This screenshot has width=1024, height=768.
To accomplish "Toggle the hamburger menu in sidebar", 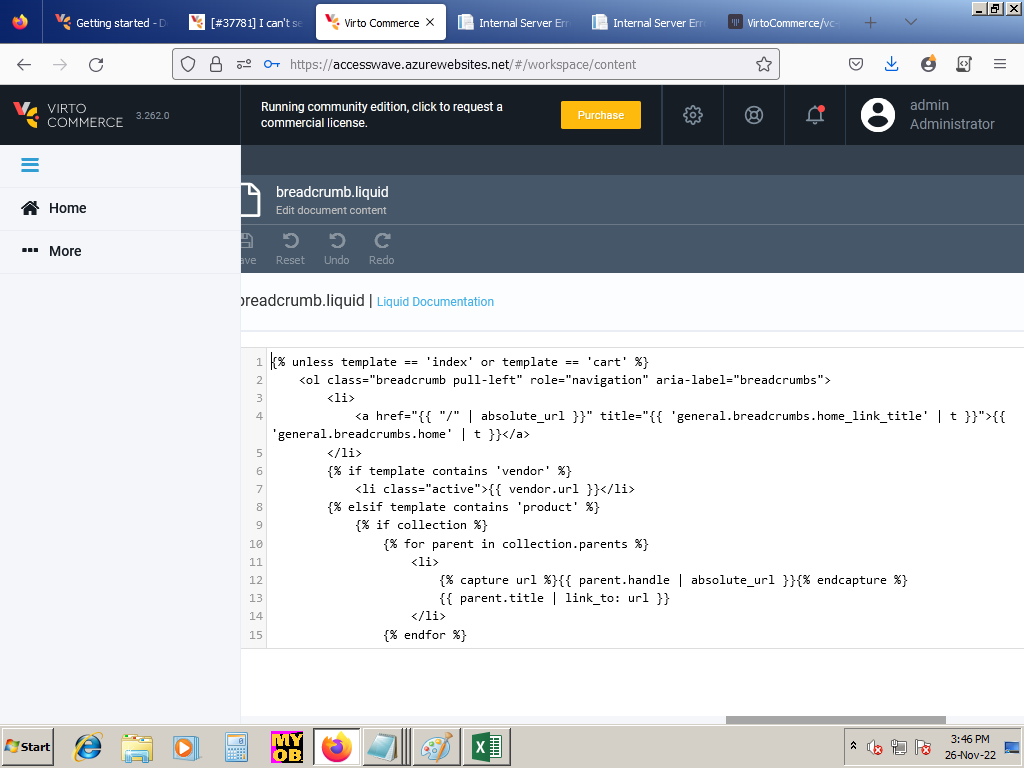I will (30, 166).
